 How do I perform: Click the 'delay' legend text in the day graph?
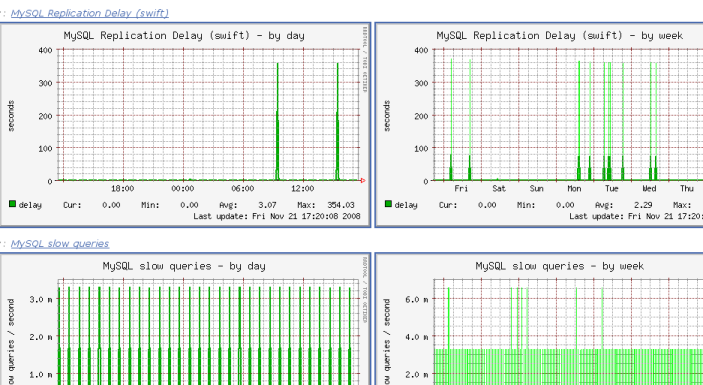[30, 205]
